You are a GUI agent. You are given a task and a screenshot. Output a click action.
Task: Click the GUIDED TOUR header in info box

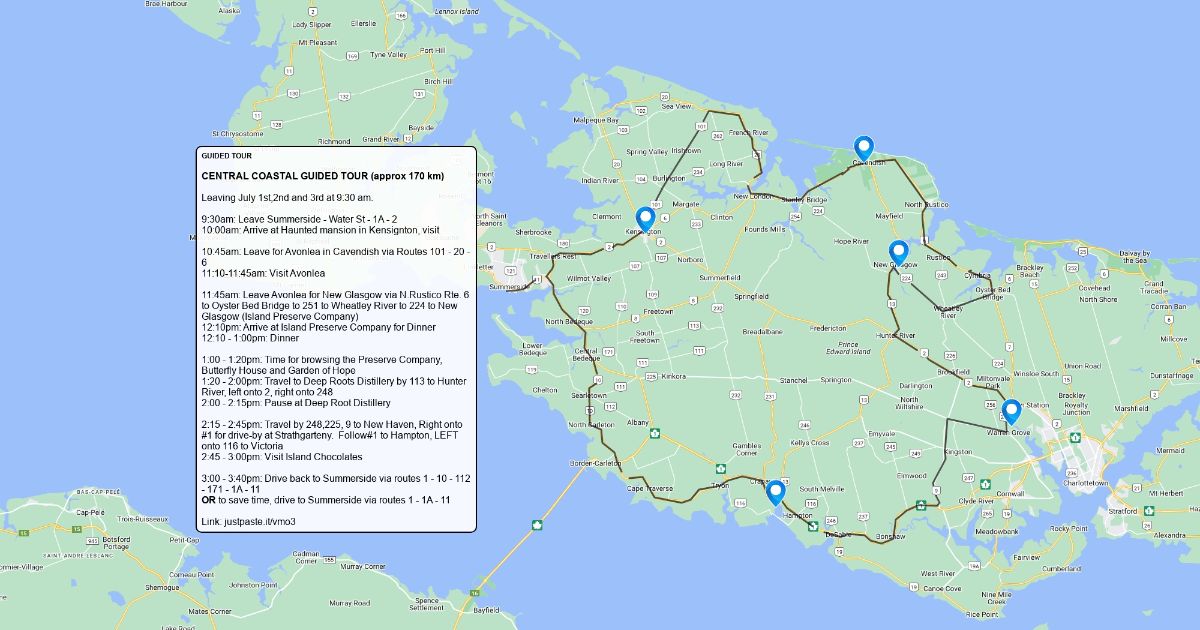click(226, 156)
